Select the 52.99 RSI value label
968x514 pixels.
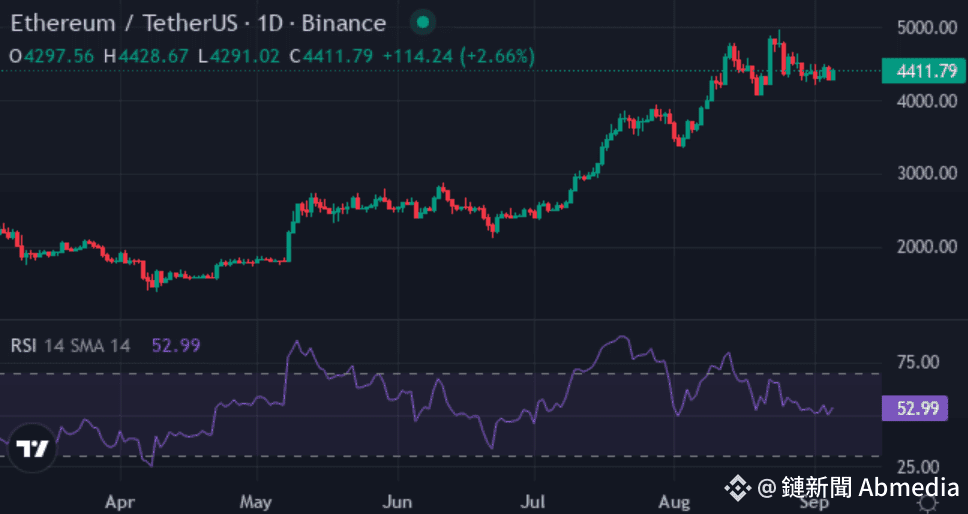[914, 408]
